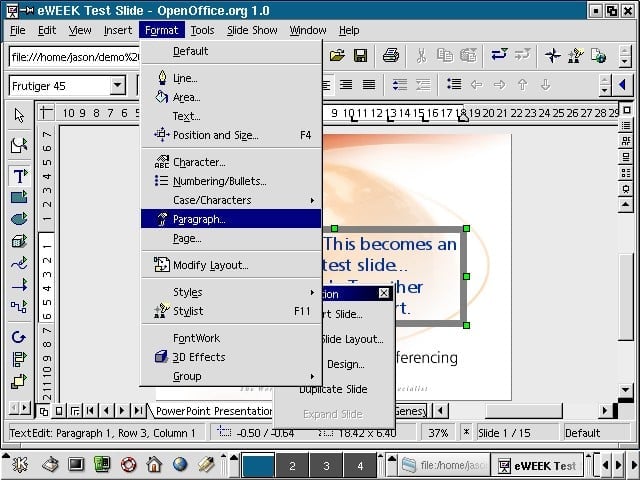Click the horizontal scrollbar thumb
The width and height of the screenshot is (640, 480).
click(523, 411)
